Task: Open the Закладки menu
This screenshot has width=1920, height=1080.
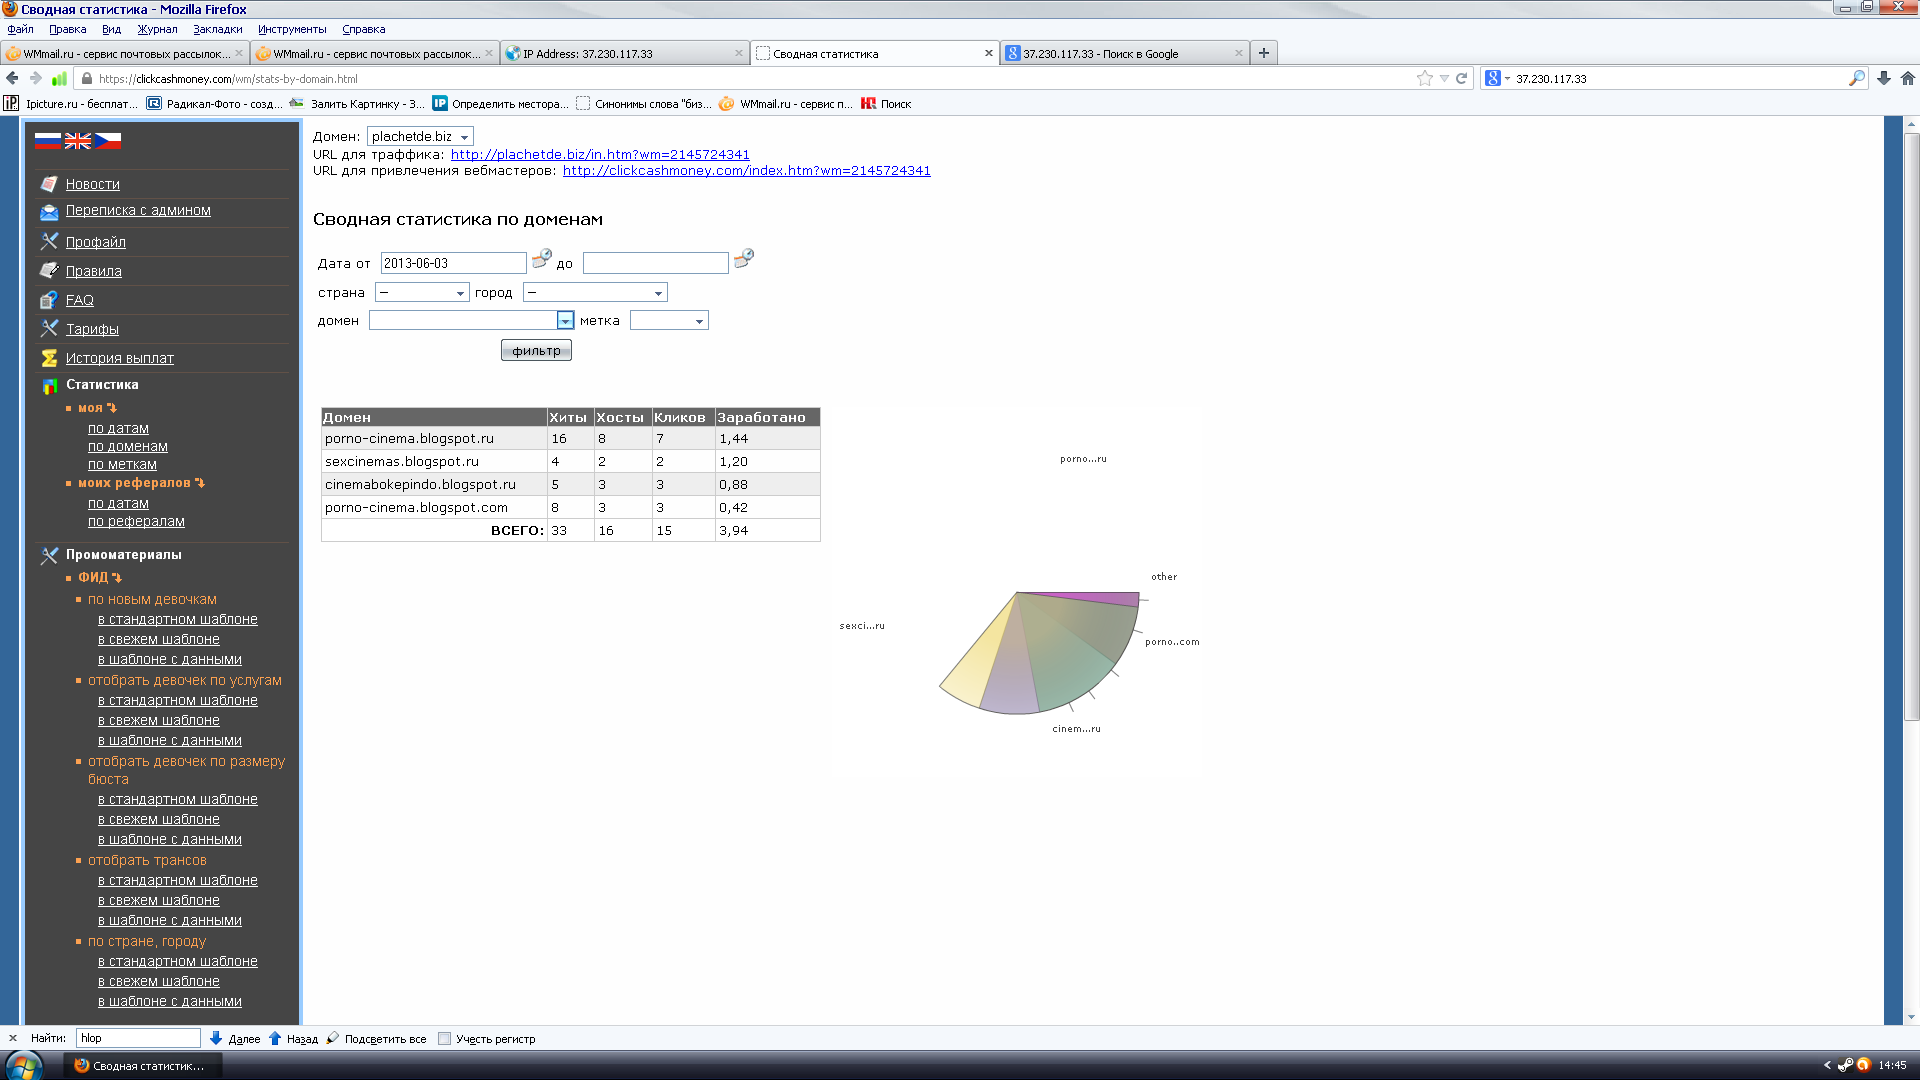Action: tap(218, 29)
